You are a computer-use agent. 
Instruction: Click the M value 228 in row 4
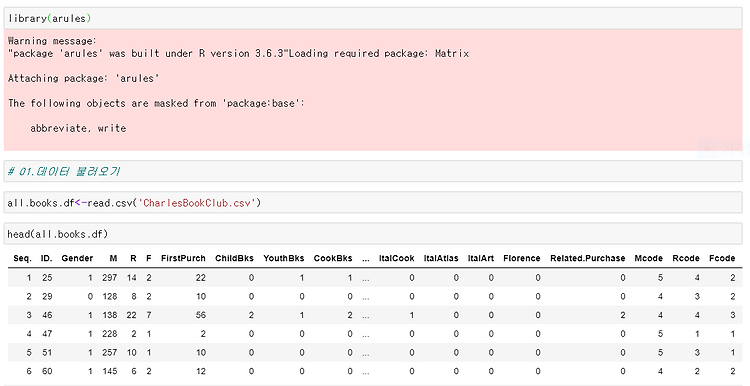coord(110,334)
